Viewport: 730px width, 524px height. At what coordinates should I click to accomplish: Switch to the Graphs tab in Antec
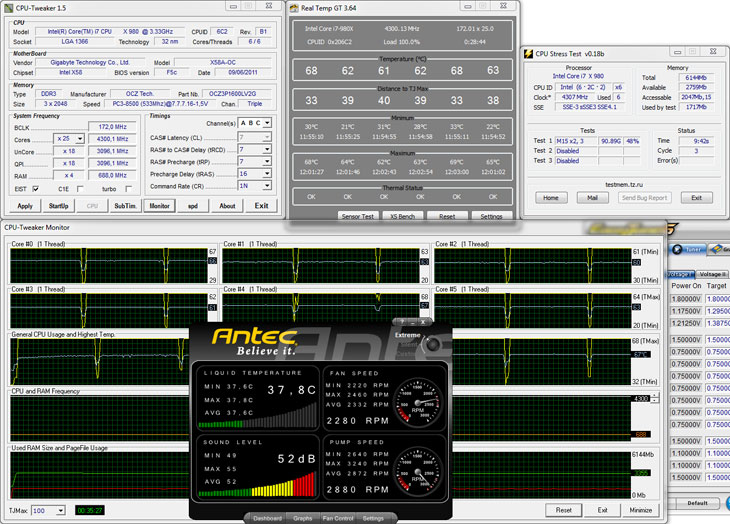[x=303, y=518]
